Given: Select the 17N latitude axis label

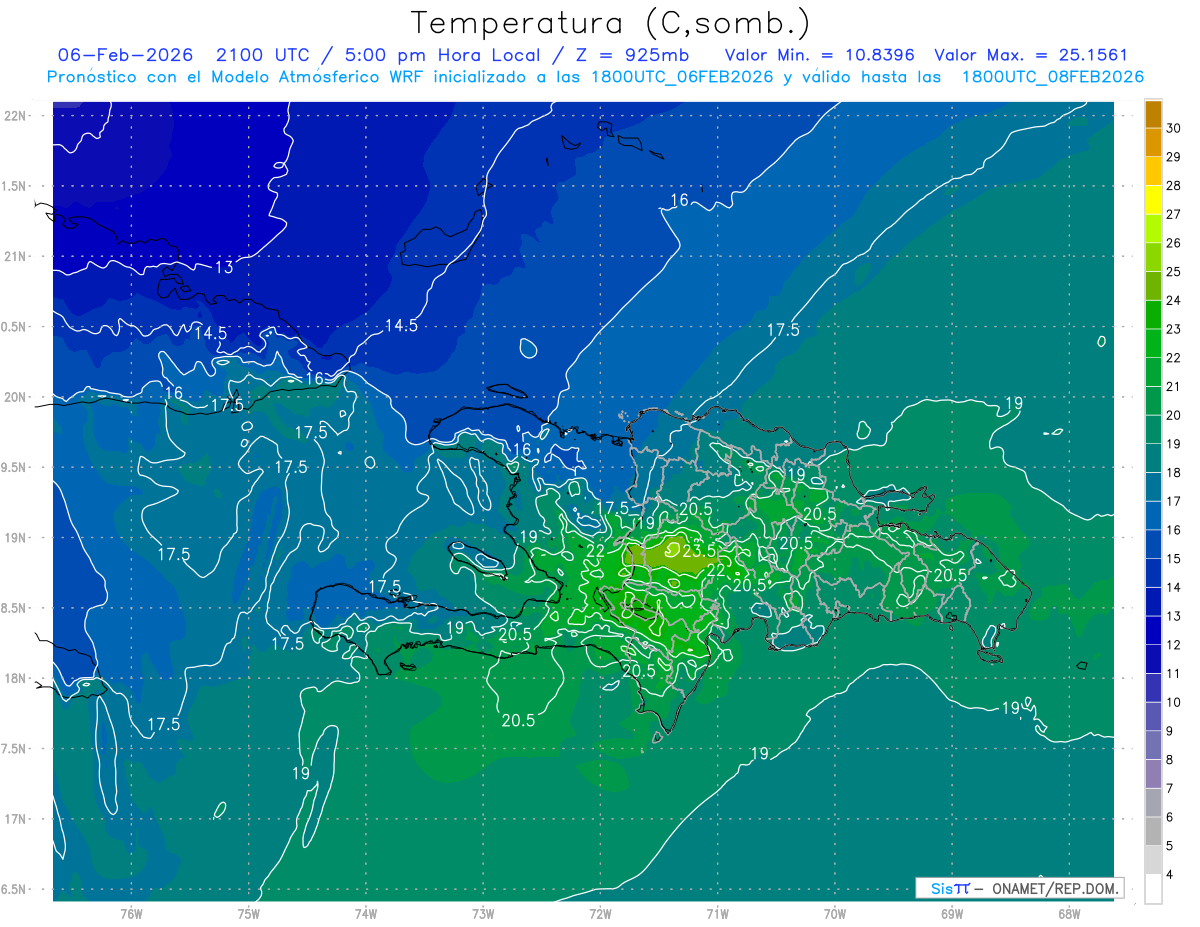Looking at the screenshot, I should [x=15, y=819].
